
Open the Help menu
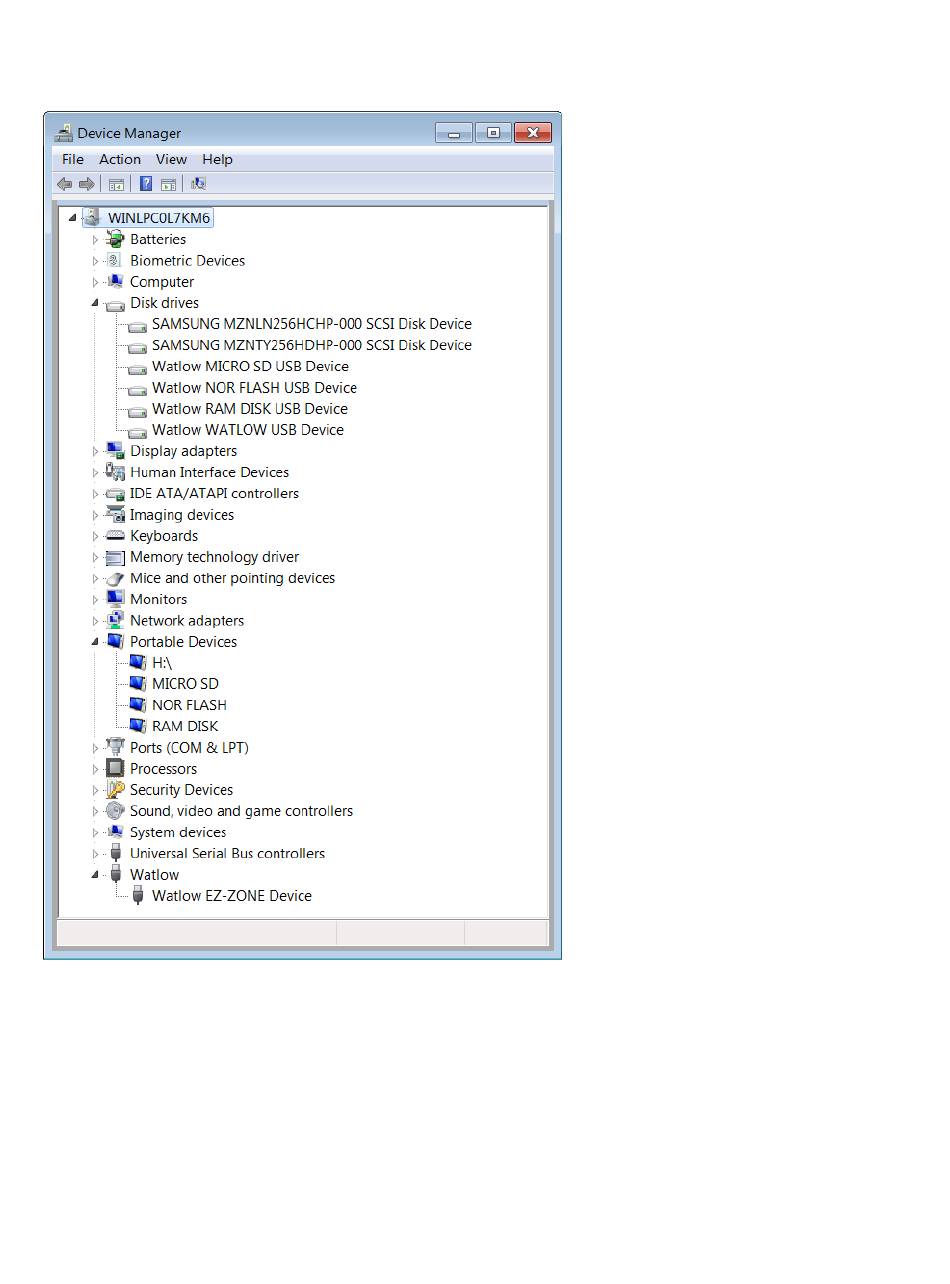point(217,159)
